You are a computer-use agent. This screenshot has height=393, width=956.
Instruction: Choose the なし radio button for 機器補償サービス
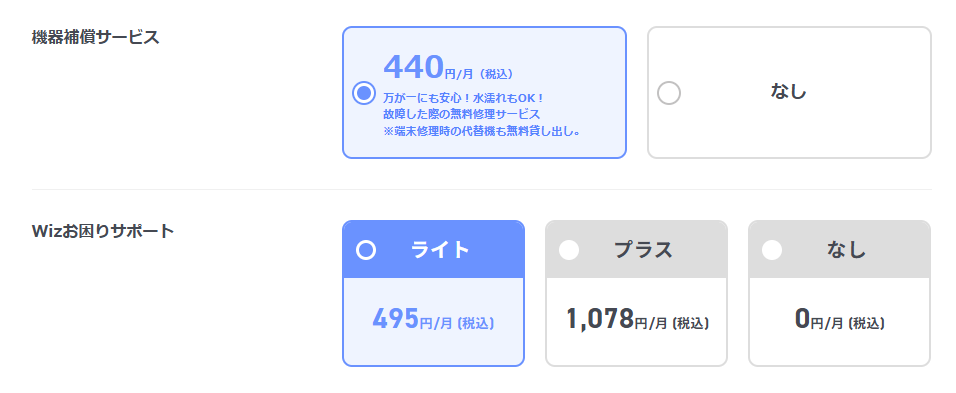[x=669, y=93]
